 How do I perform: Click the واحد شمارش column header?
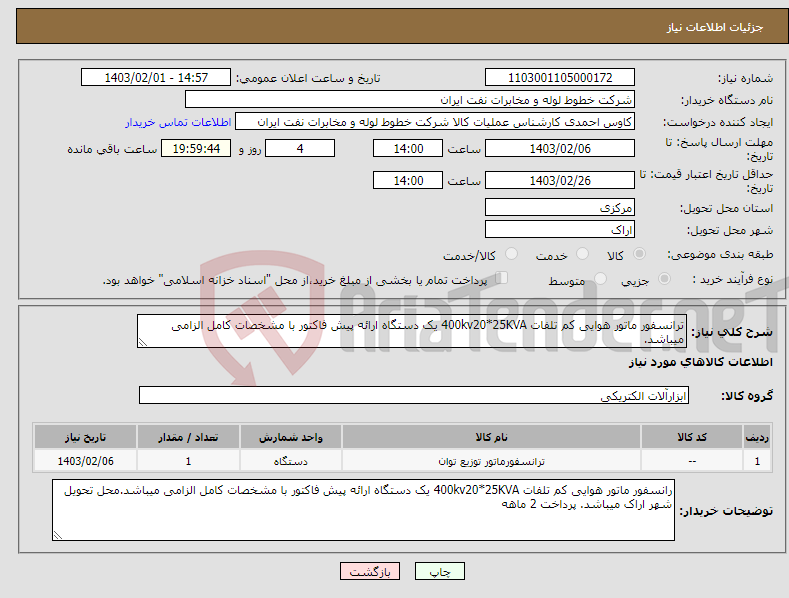[291, 437]
